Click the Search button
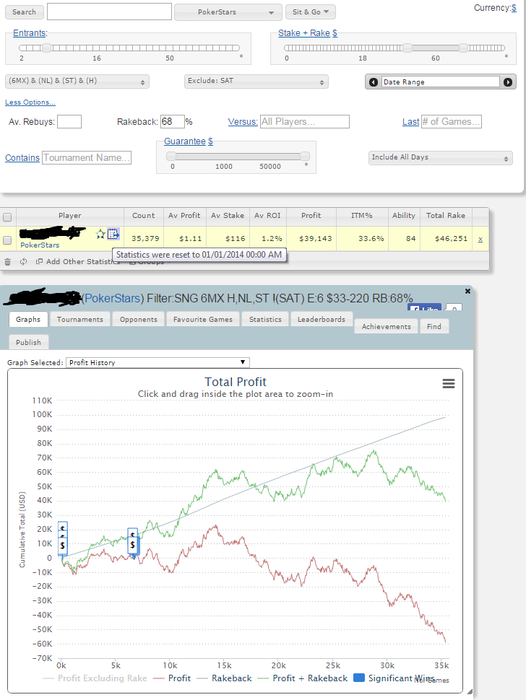This screenshot has height=700, width=526. click(x=24, y=12)
